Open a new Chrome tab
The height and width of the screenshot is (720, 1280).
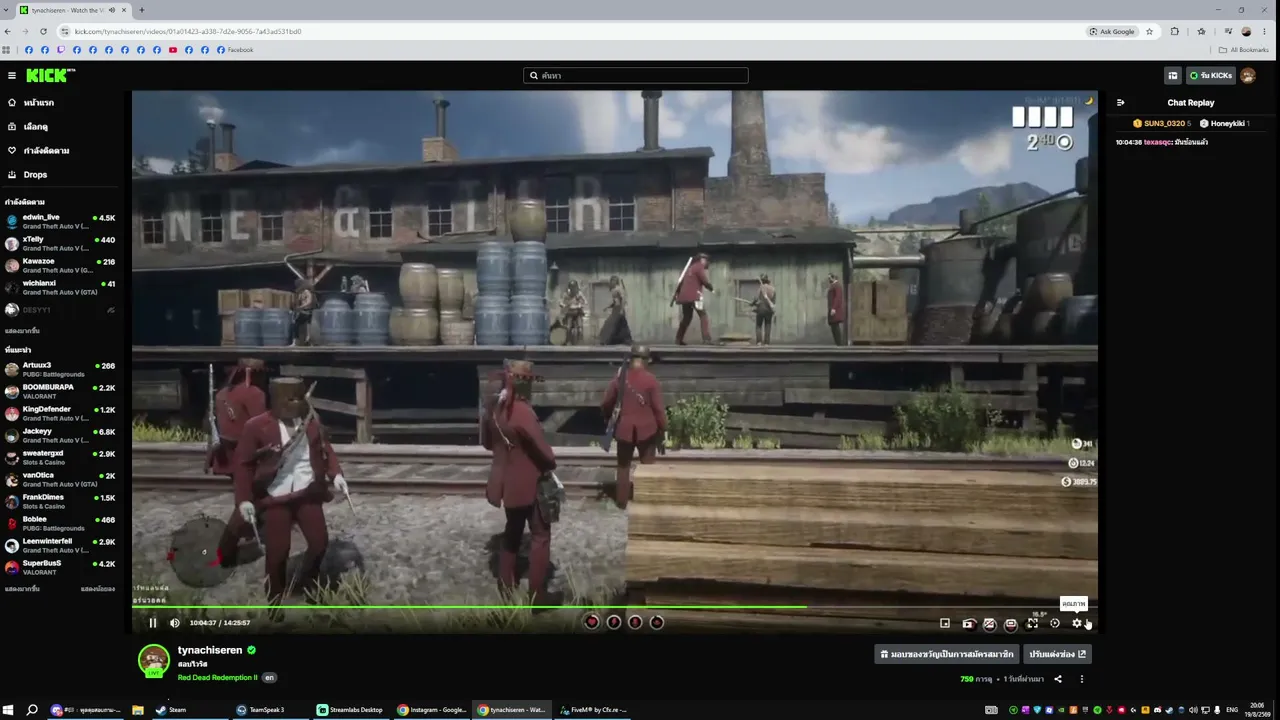pyautogui.click(x=141, y=10)
